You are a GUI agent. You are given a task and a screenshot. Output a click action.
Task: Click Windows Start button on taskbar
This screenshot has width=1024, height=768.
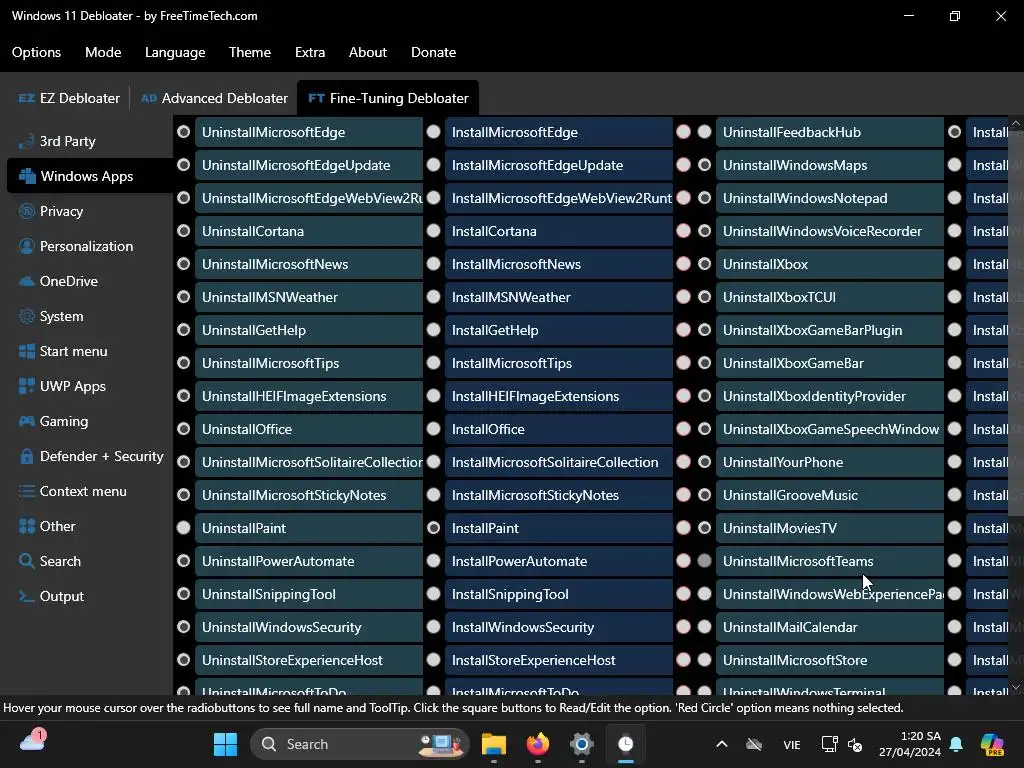225,744
